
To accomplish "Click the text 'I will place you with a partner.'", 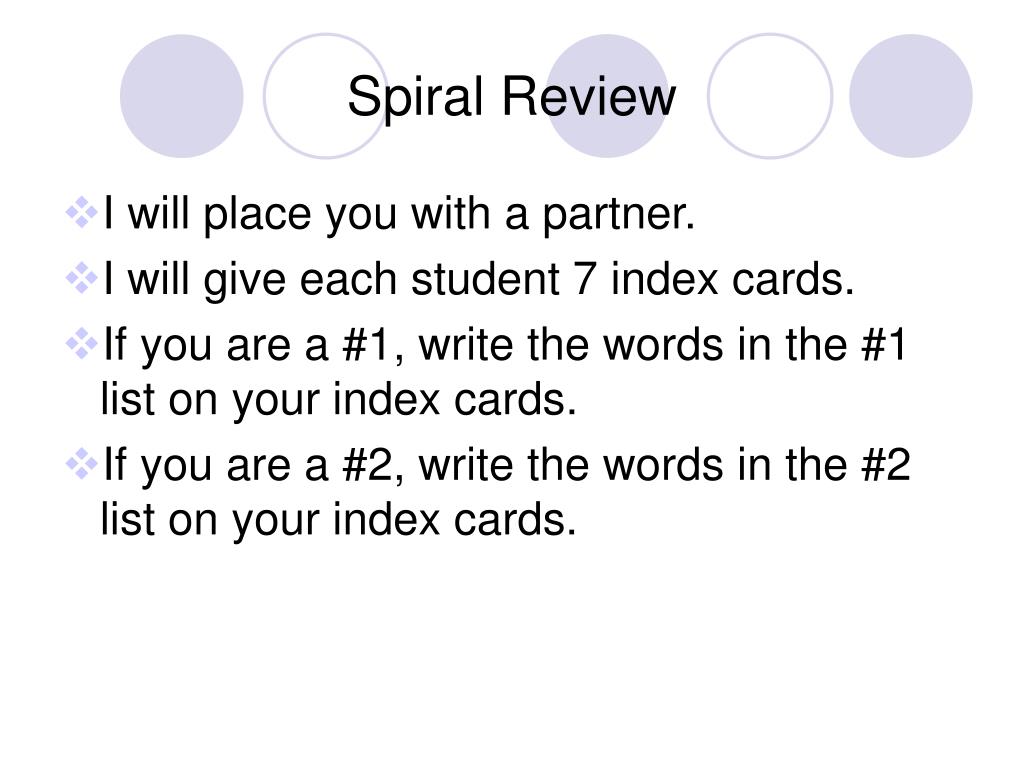I will (x=398, y=214).
